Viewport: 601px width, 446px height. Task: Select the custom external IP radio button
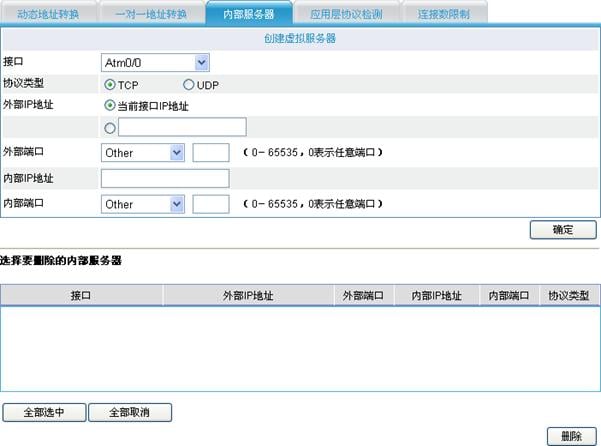[x=110, y=127]
